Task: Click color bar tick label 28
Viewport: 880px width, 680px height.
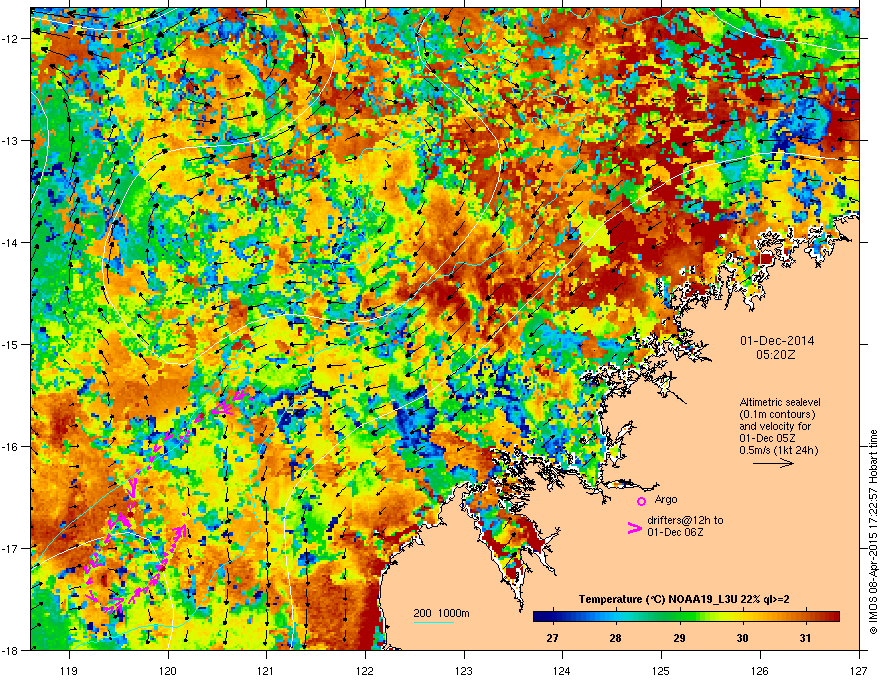Action: tap(616, 638)
